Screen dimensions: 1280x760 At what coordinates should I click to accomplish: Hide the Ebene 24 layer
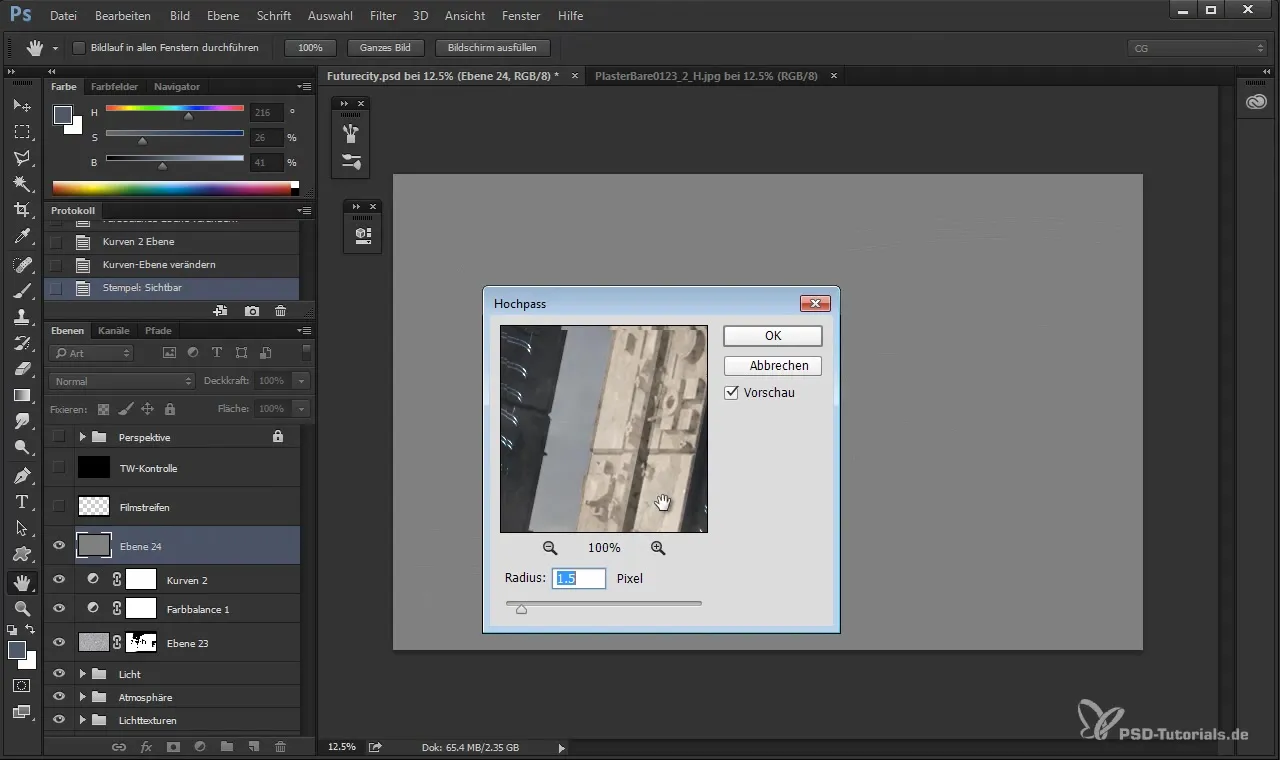[x=59, y=546]
